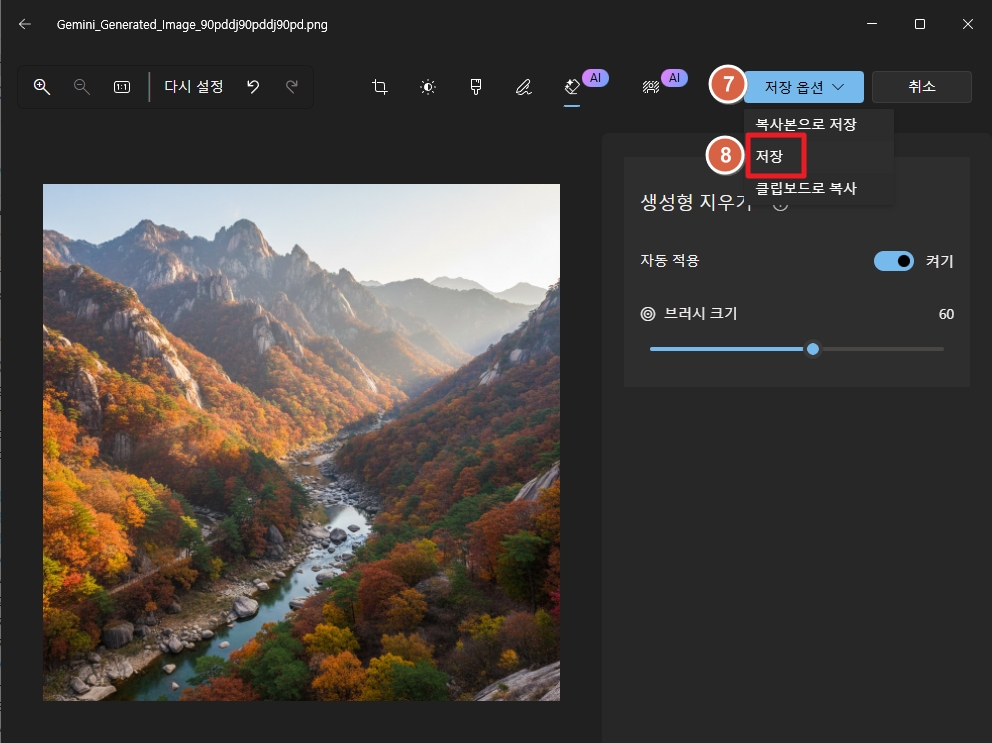Click the back arrow in the title bar
This screenshot has height=743, width=992.
click(25, 24)
